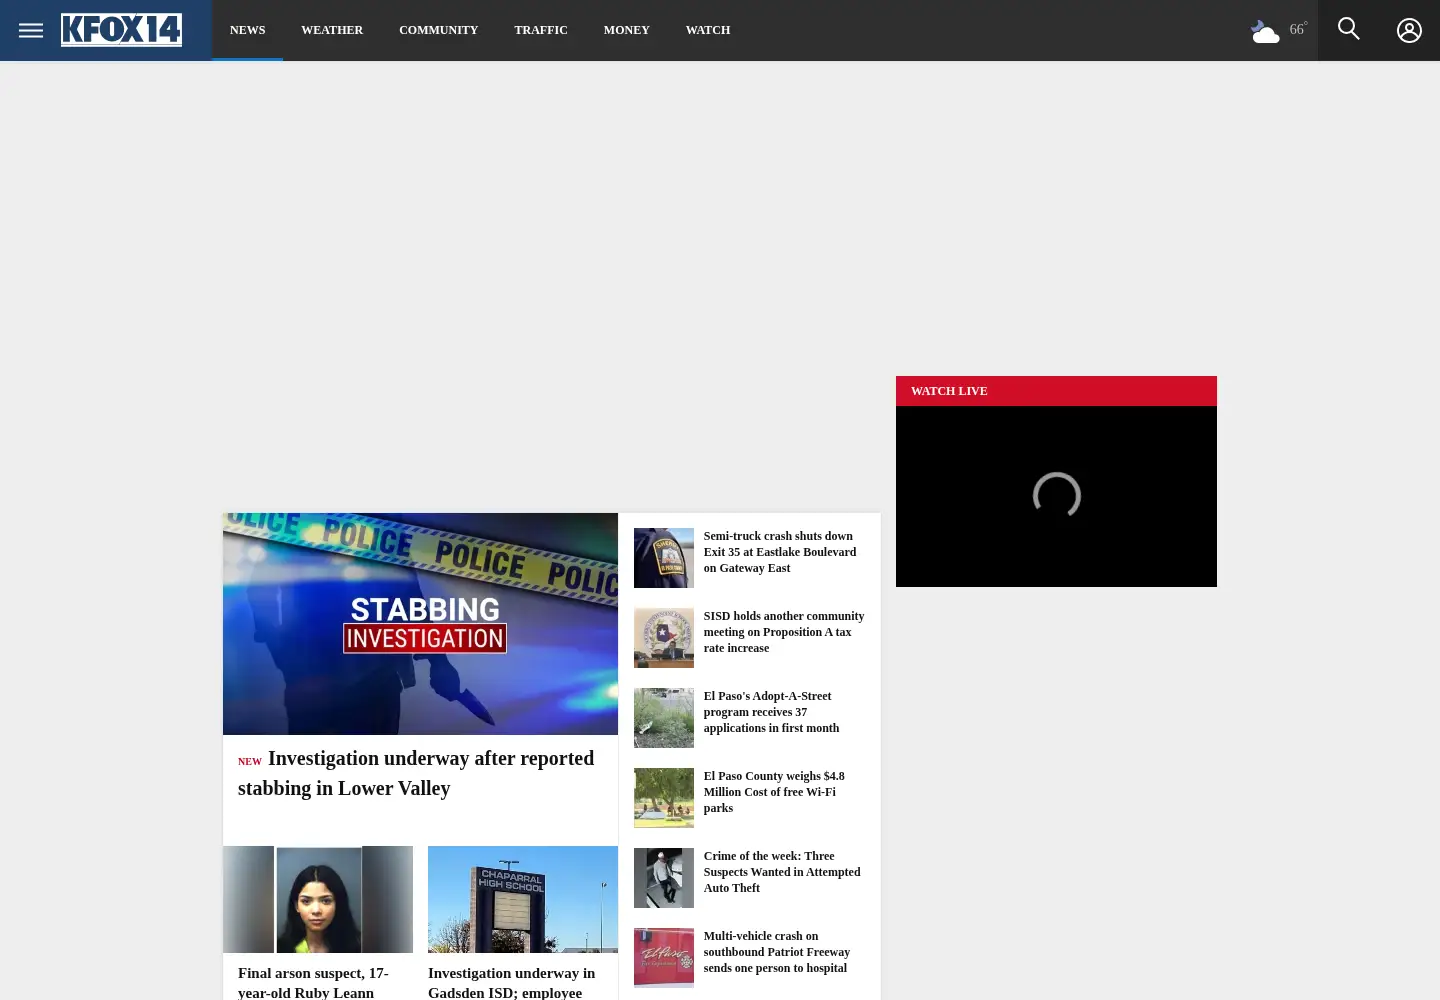
Task: Open the News menu
Action: (x=247, y=30)
